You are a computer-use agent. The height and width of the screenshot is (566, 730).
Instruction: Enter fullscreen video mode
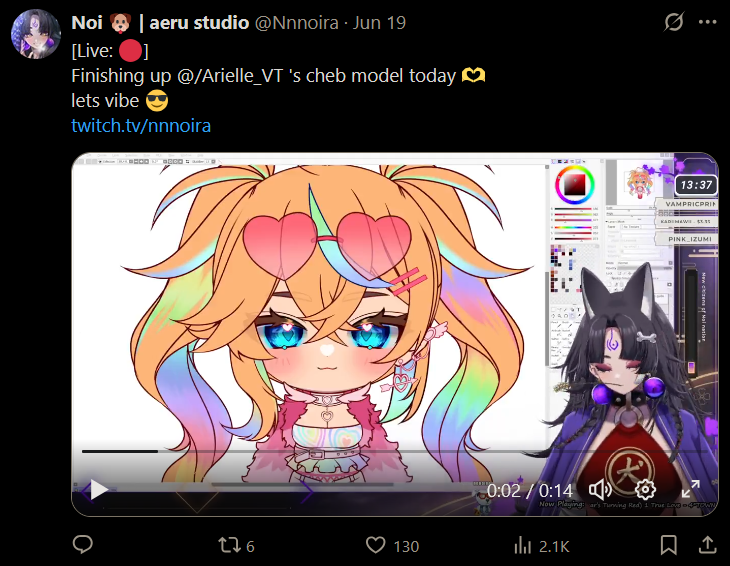690,490
